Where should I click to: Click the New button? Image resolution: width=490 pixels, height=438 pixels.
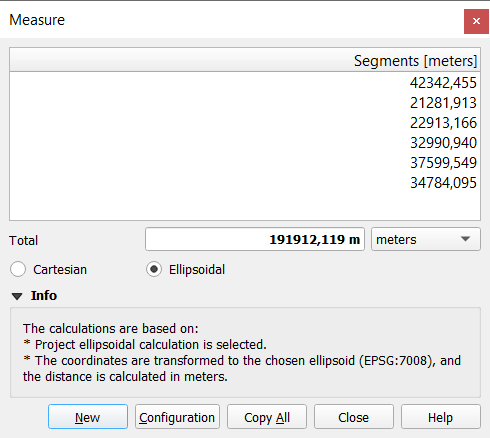pyautogui.click(x=88, y=417)
